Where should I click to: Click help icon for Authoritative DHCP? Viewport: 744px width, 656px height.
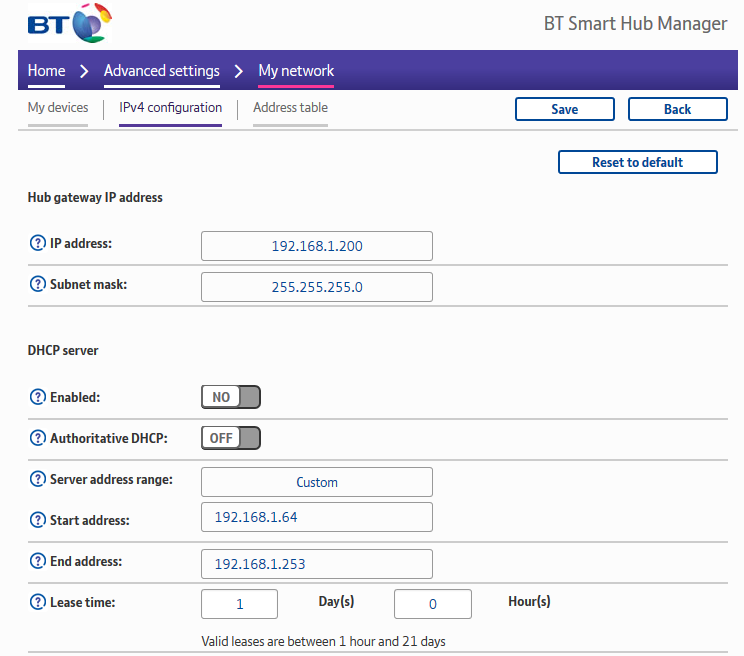point(38,438)
